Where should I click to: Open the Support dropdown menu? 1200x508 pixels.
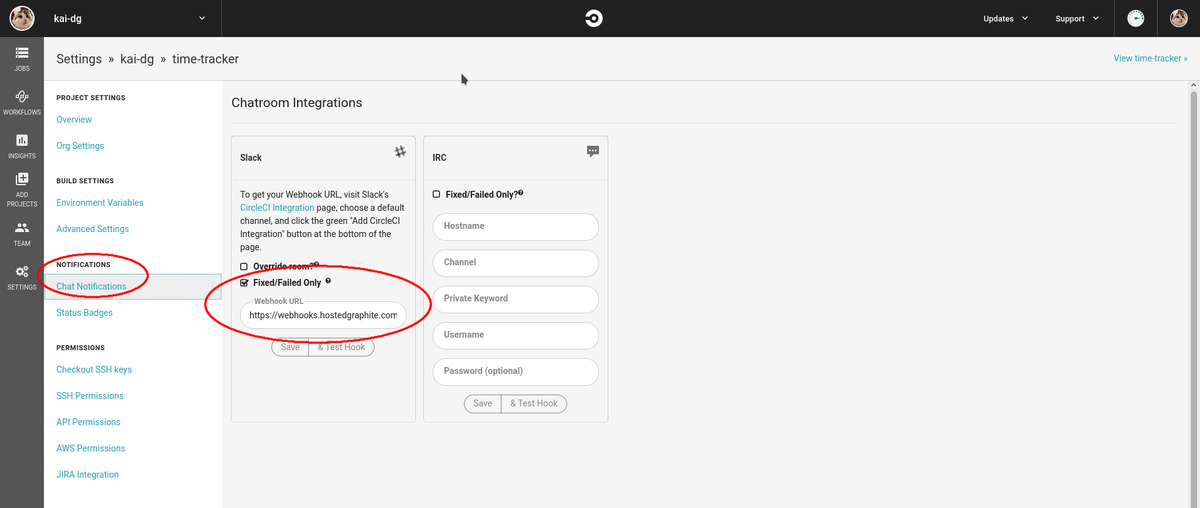click(x=1077, y=18)
